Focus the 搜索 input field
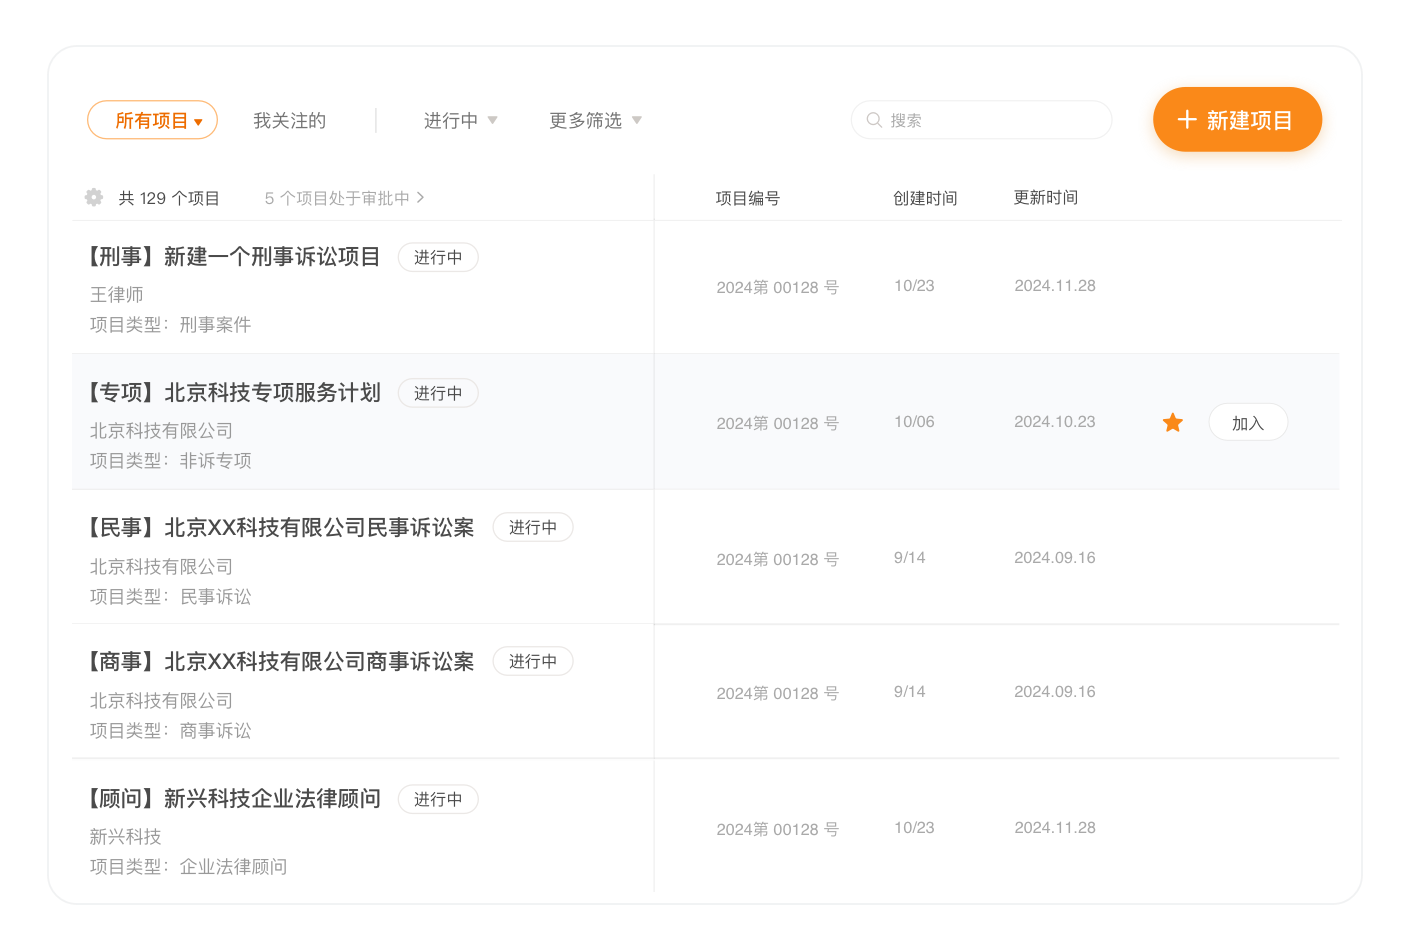The height and width of the screenshot is (952, 1412). 990,120
